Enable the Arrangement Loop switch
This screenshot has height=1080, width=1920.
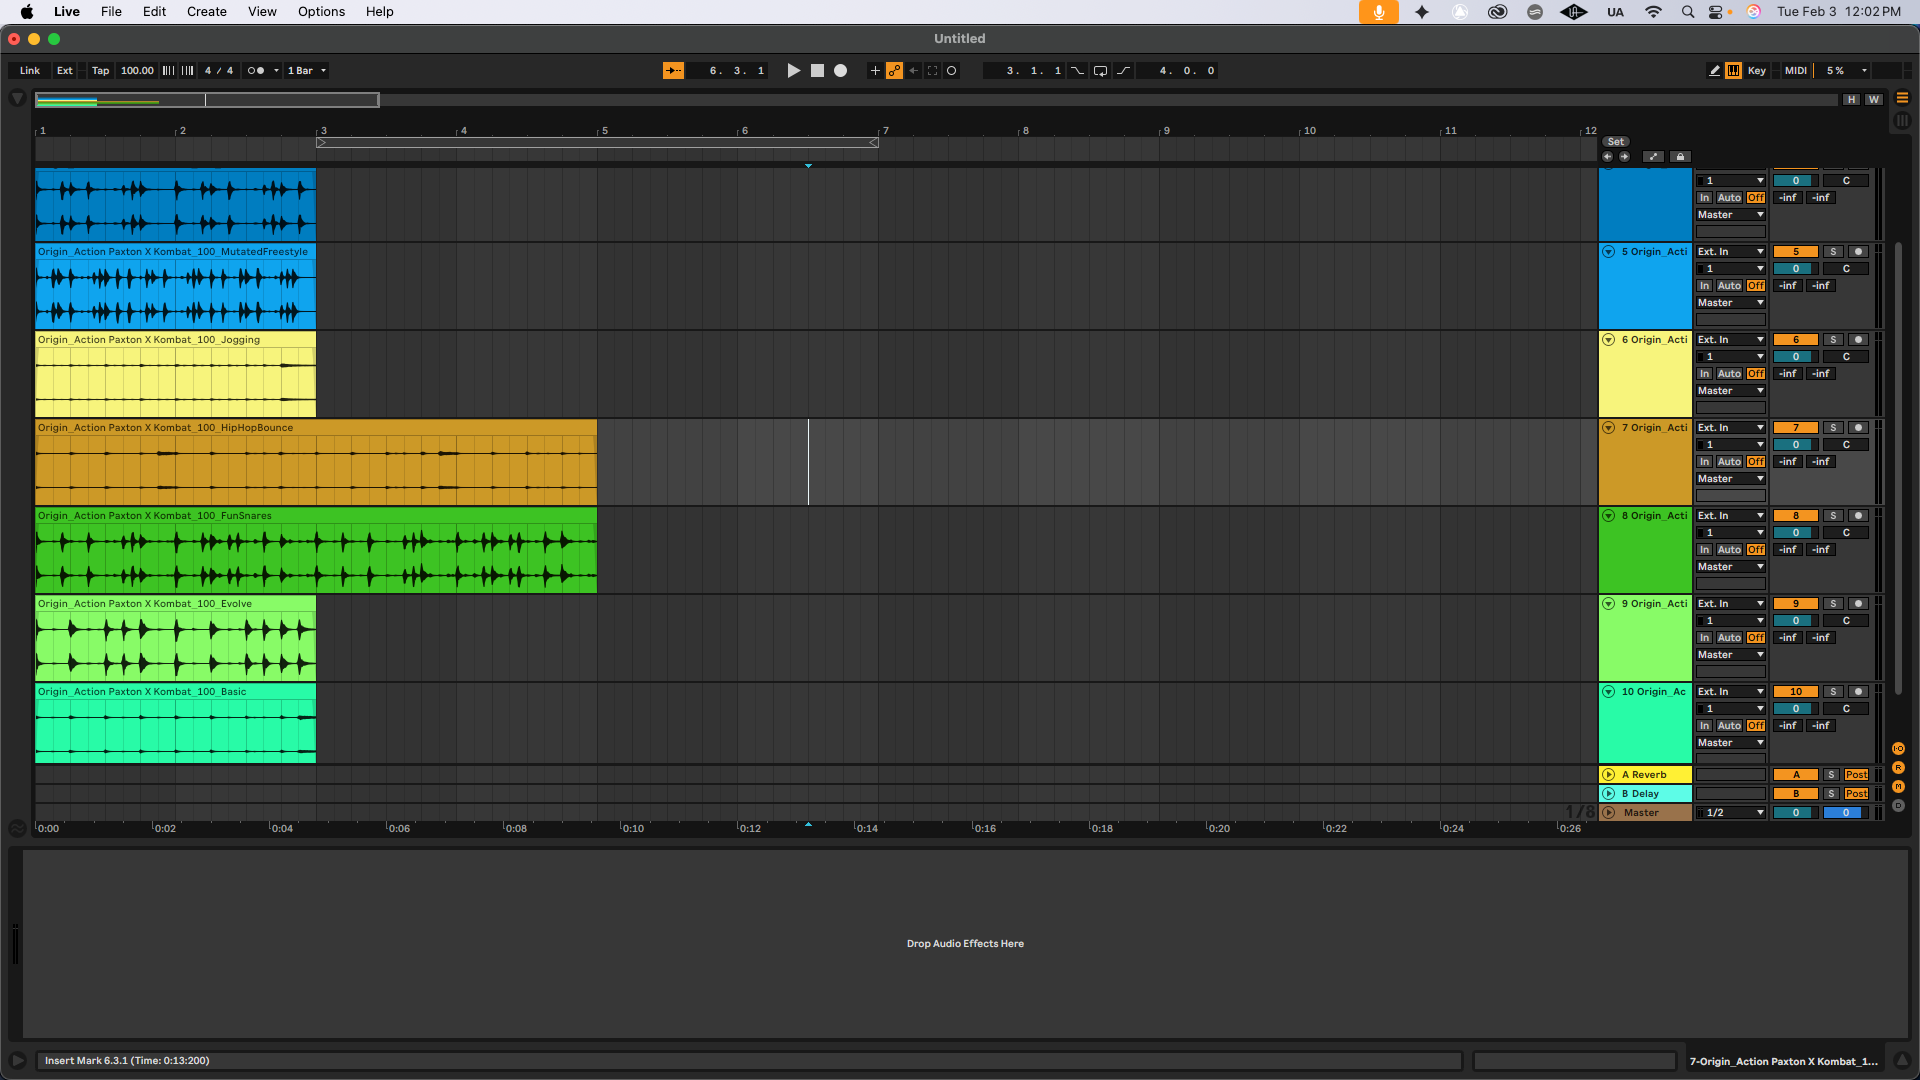pos(1100,71)
